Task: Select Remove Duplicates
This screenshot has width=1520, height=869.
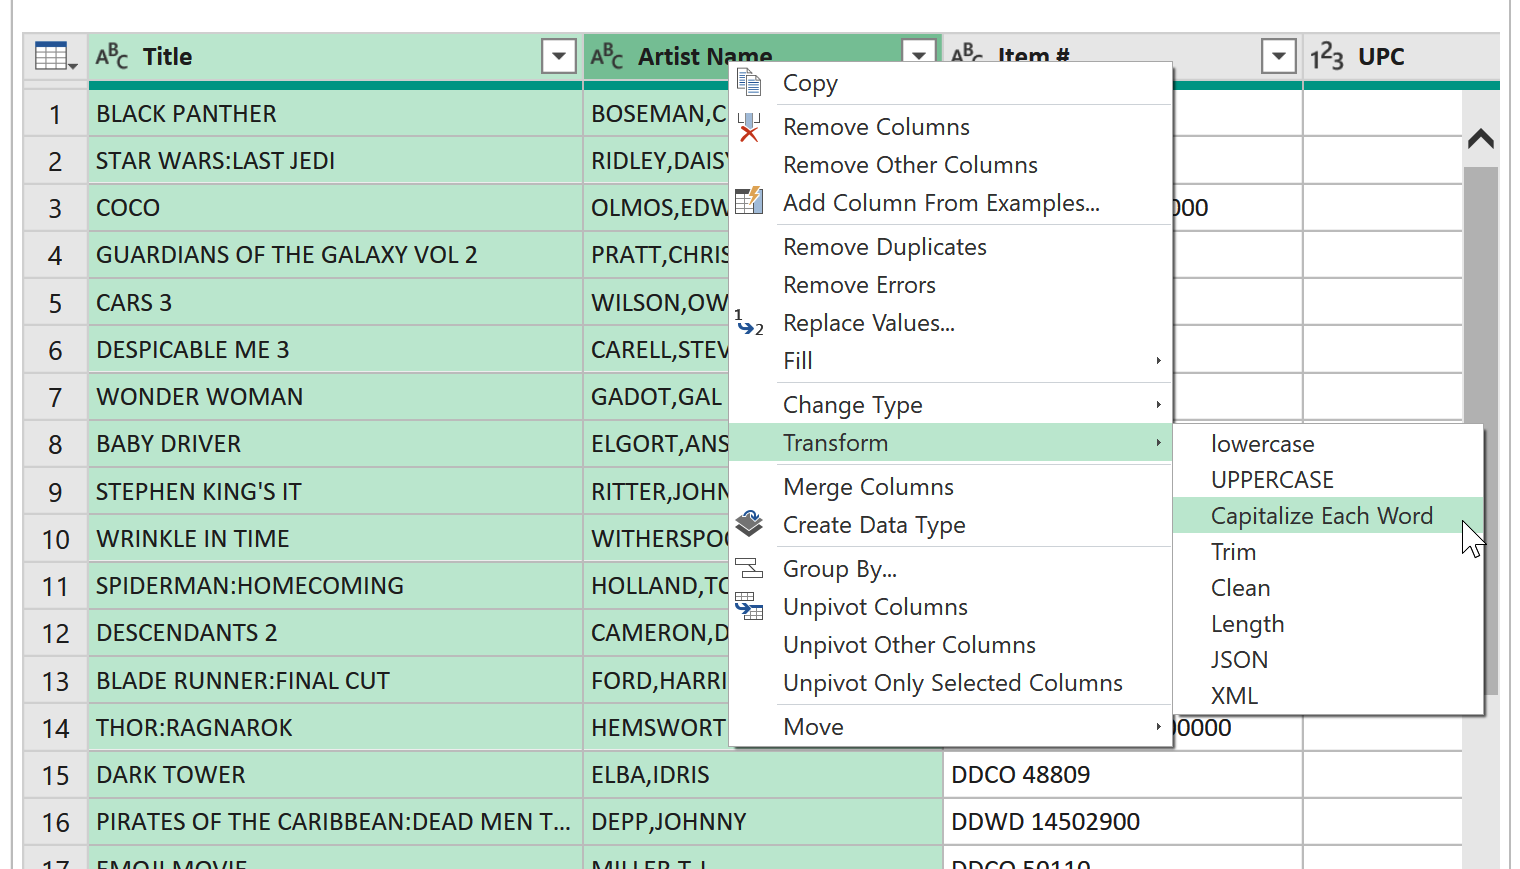Action: [x=950, y=247]
